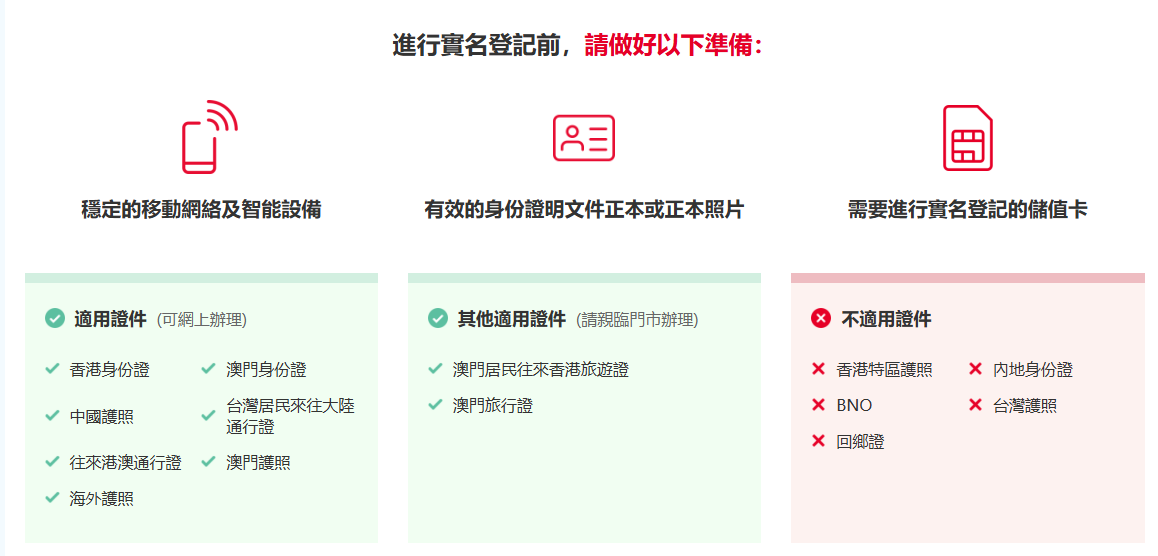Click the smartphone with signal icon
Viewport: 1158px width, 556px height.
(209, 137)
